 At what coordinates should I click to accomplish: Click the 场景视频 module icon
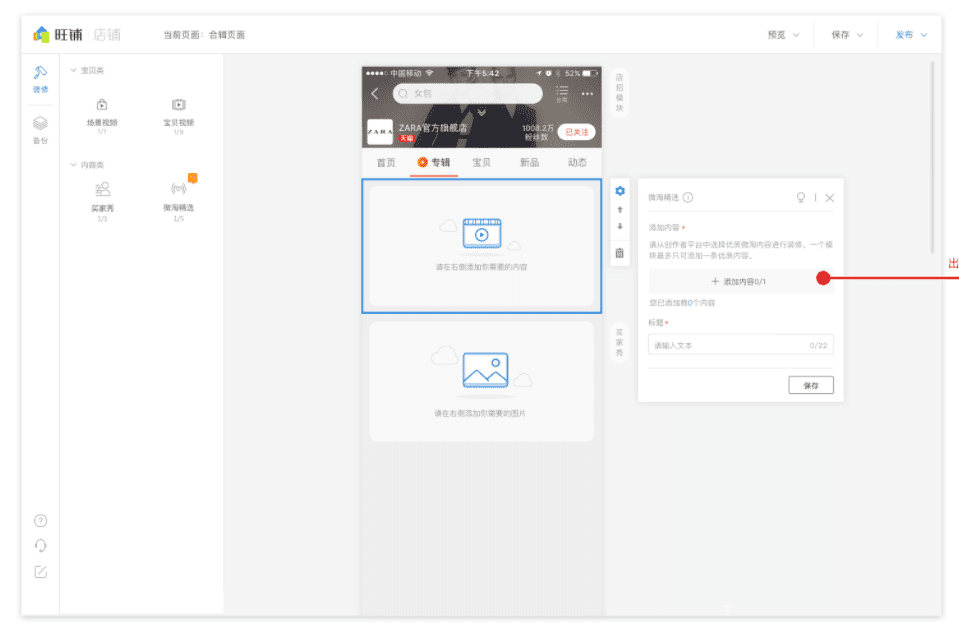coord(101,103)
